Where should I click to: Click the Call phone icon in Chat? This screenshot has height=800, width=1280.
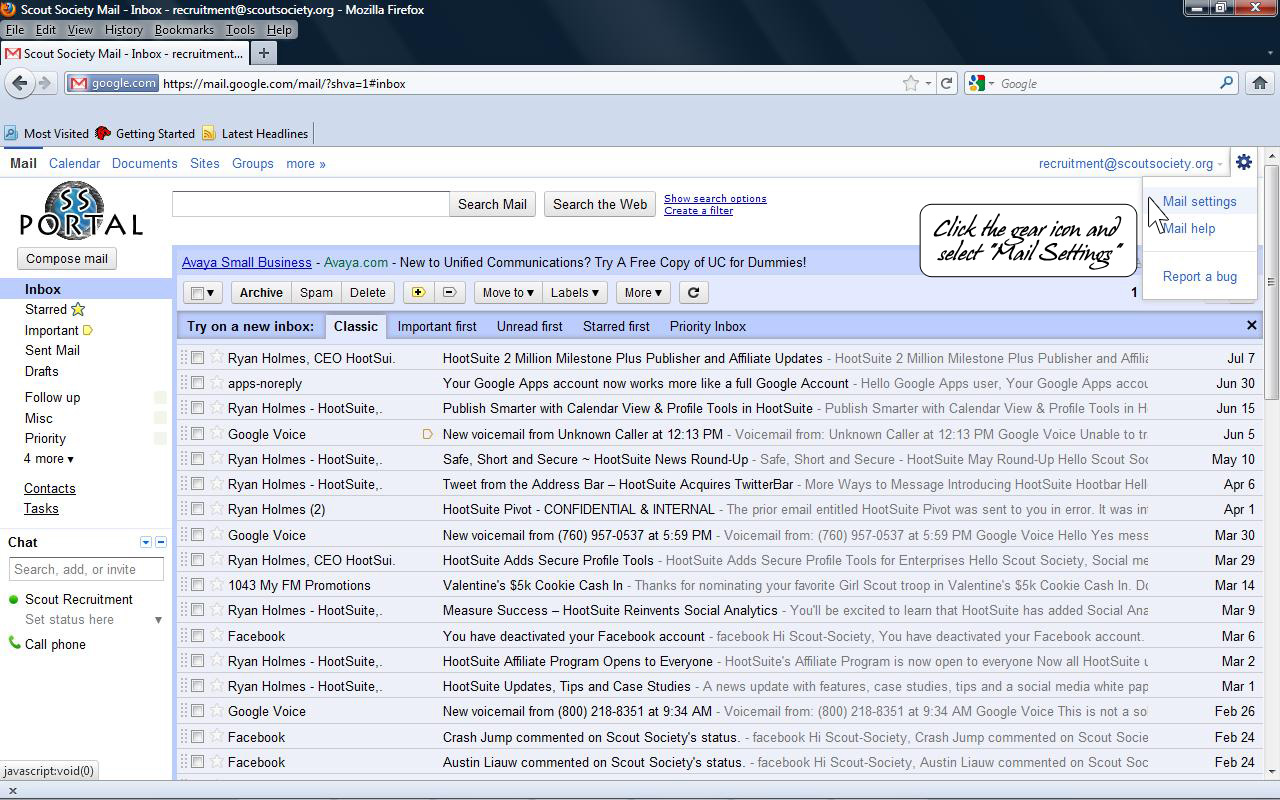(x=14, y=643)
